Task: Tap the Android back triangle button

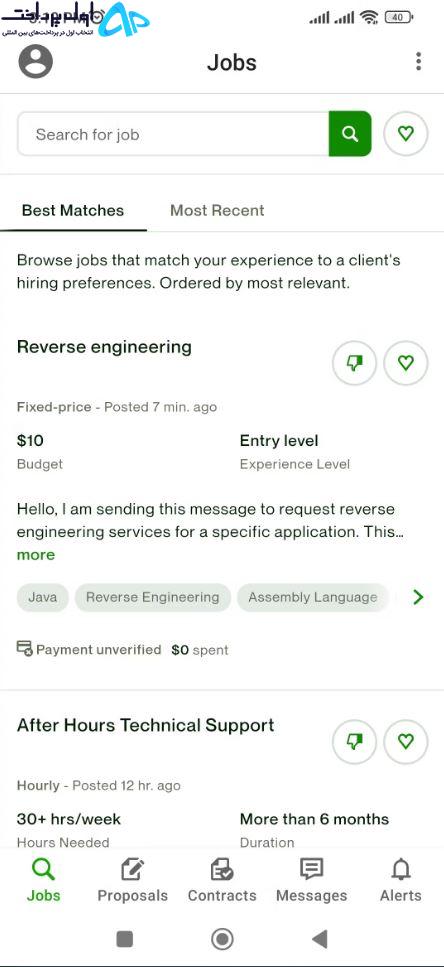Action: pos(319,939)
